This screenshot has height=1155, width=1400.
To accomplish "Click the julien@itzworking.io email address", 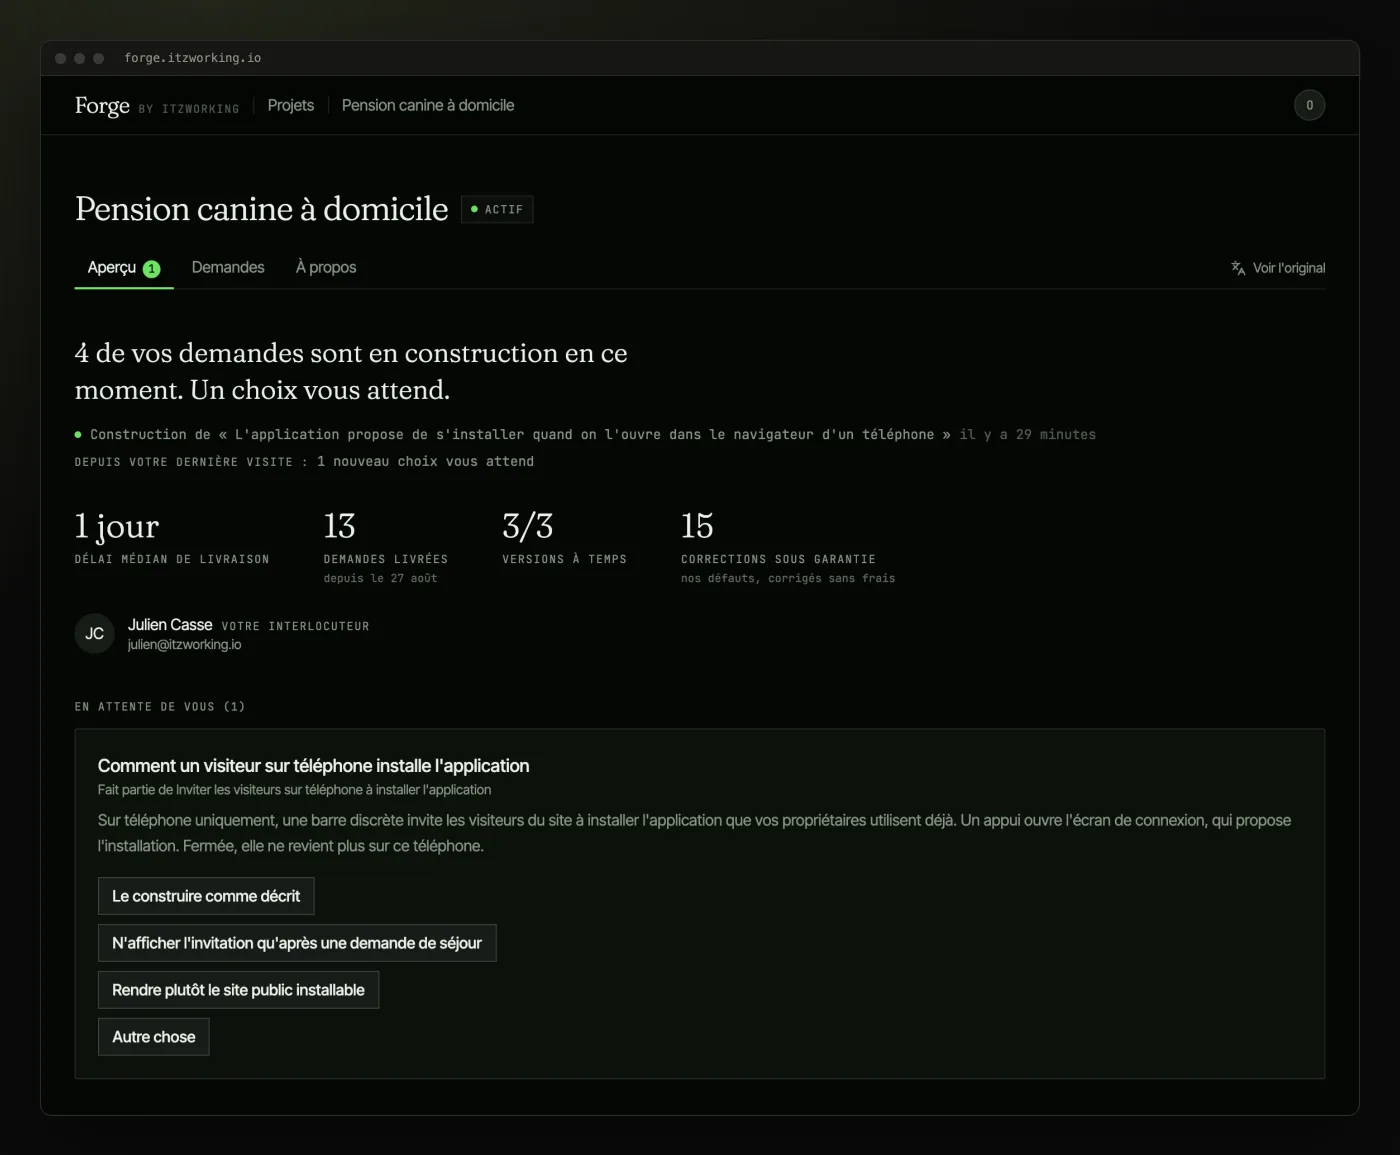I will pos(184,645).
